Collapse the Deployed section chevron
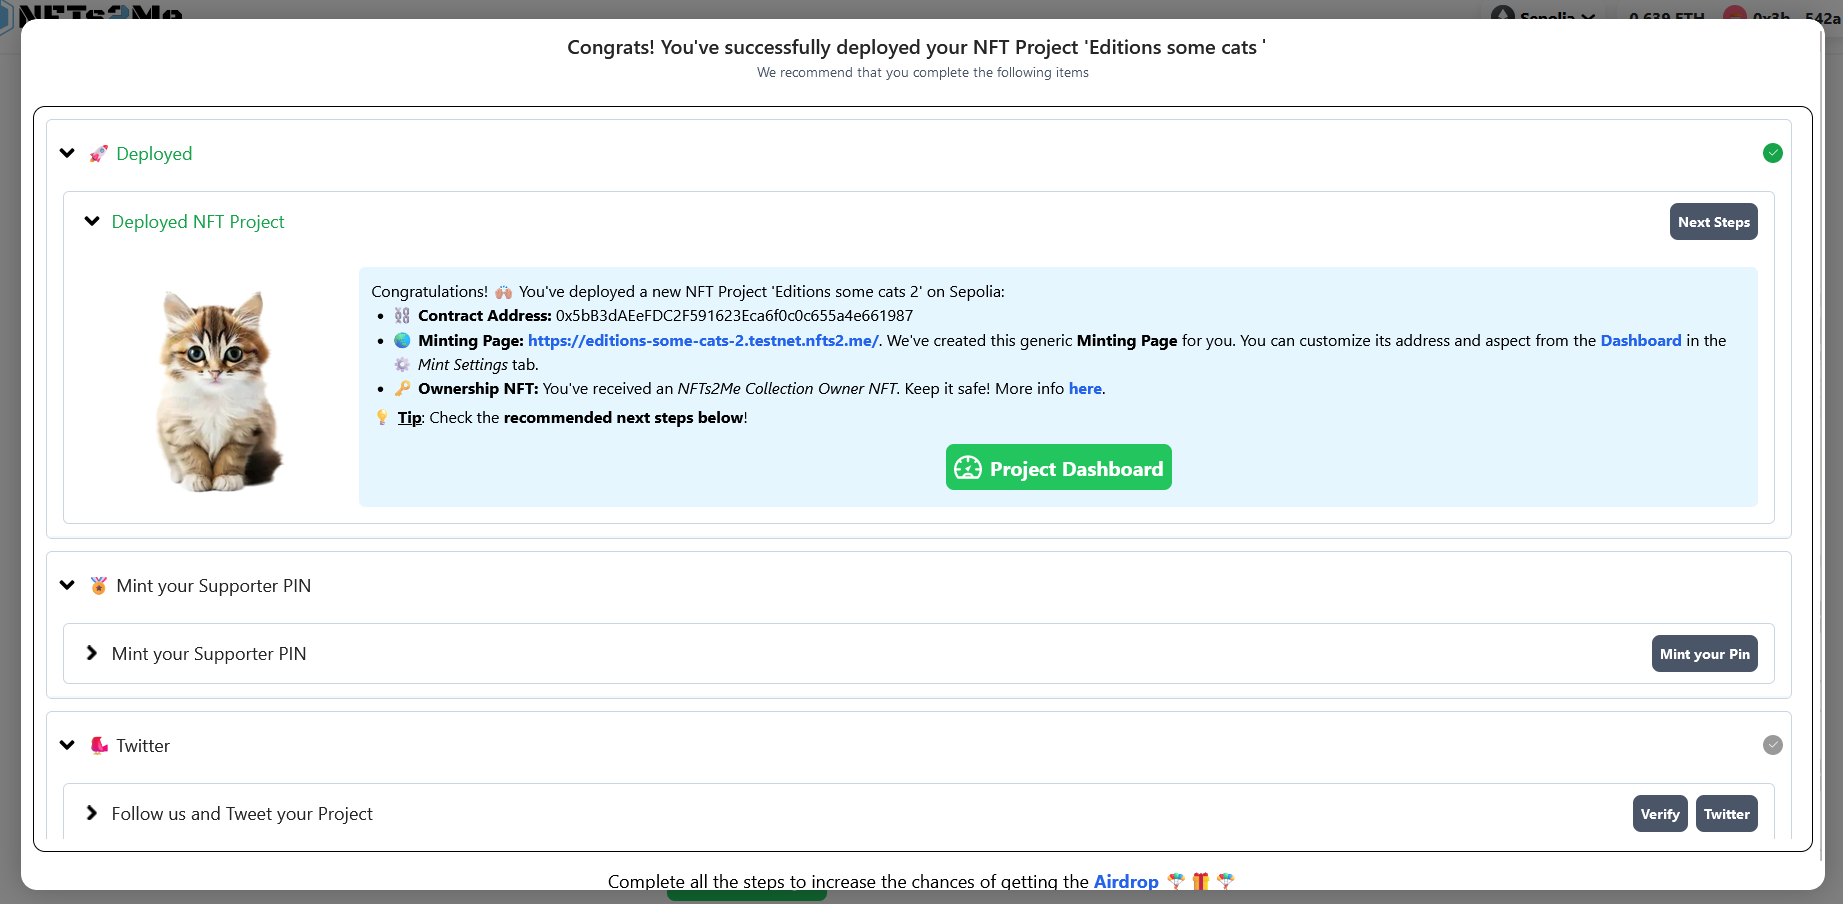 pos(67,153)
